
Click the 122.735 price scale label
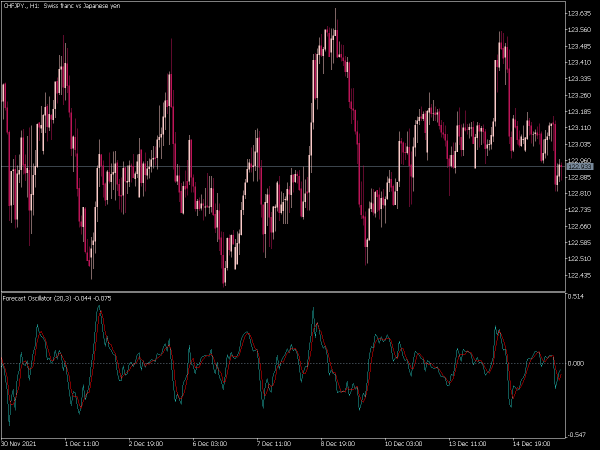[579, 210]
